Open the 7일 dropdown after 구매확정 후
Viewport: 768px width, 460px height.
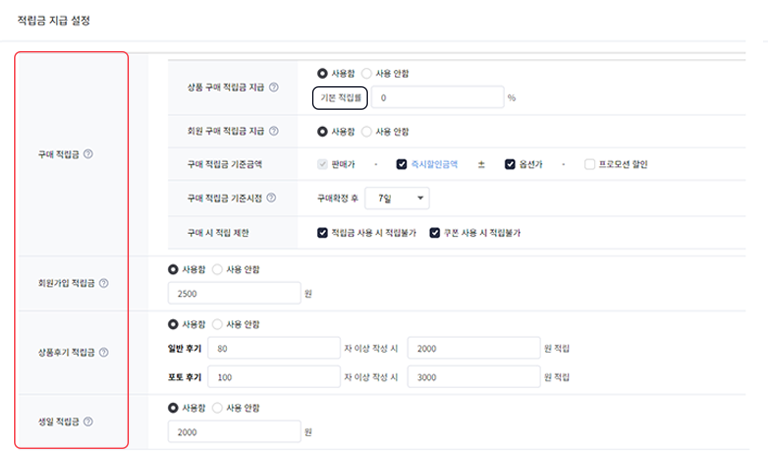pyautogui.click(x=397, y=198)
